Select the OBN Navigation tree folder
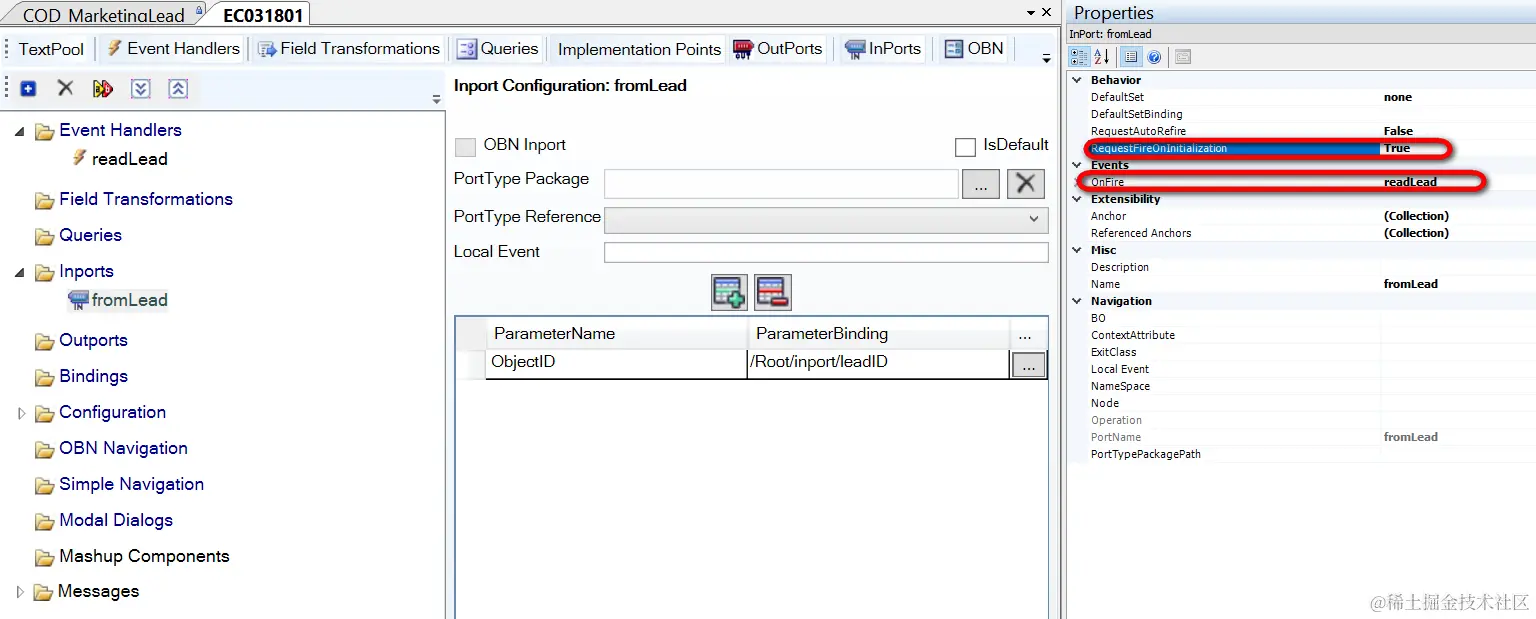Screen dimensions: 1536x619 coord(123,448)
